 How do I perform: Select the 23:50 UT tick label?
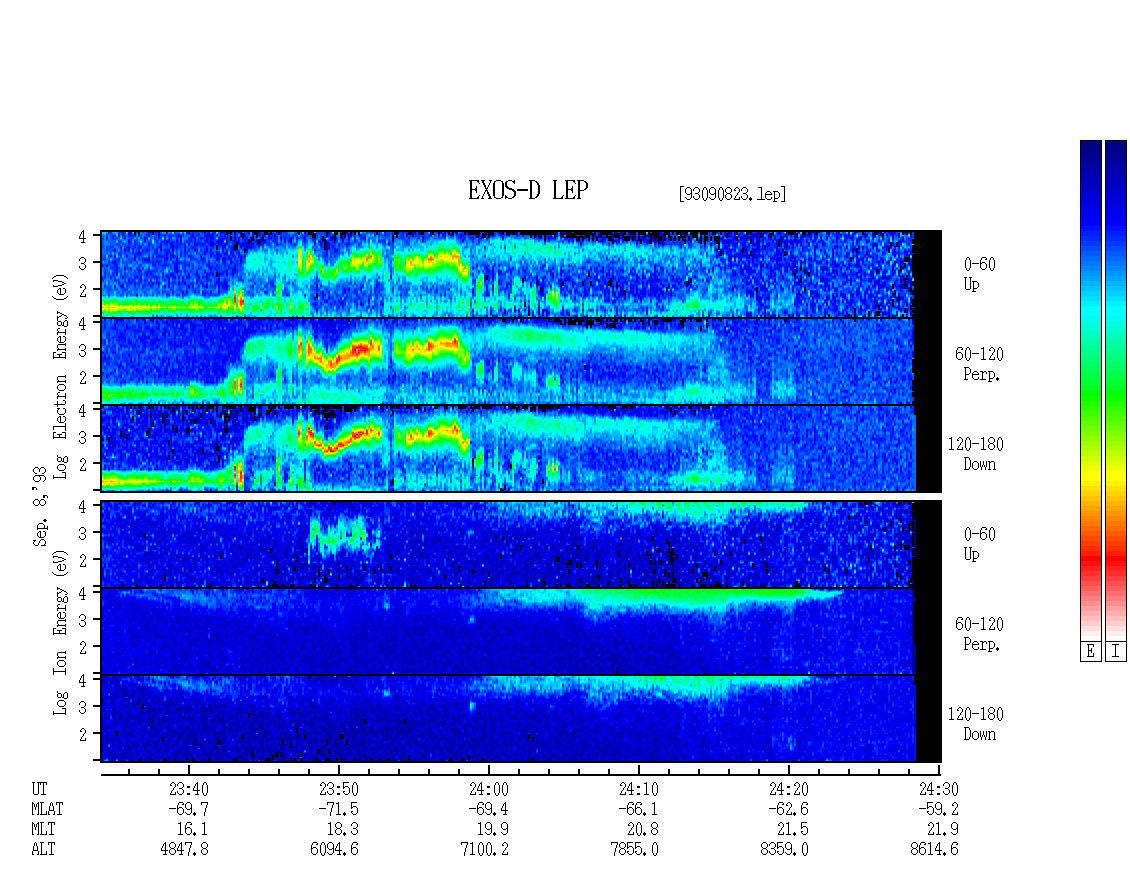click(x=339, y=789)
